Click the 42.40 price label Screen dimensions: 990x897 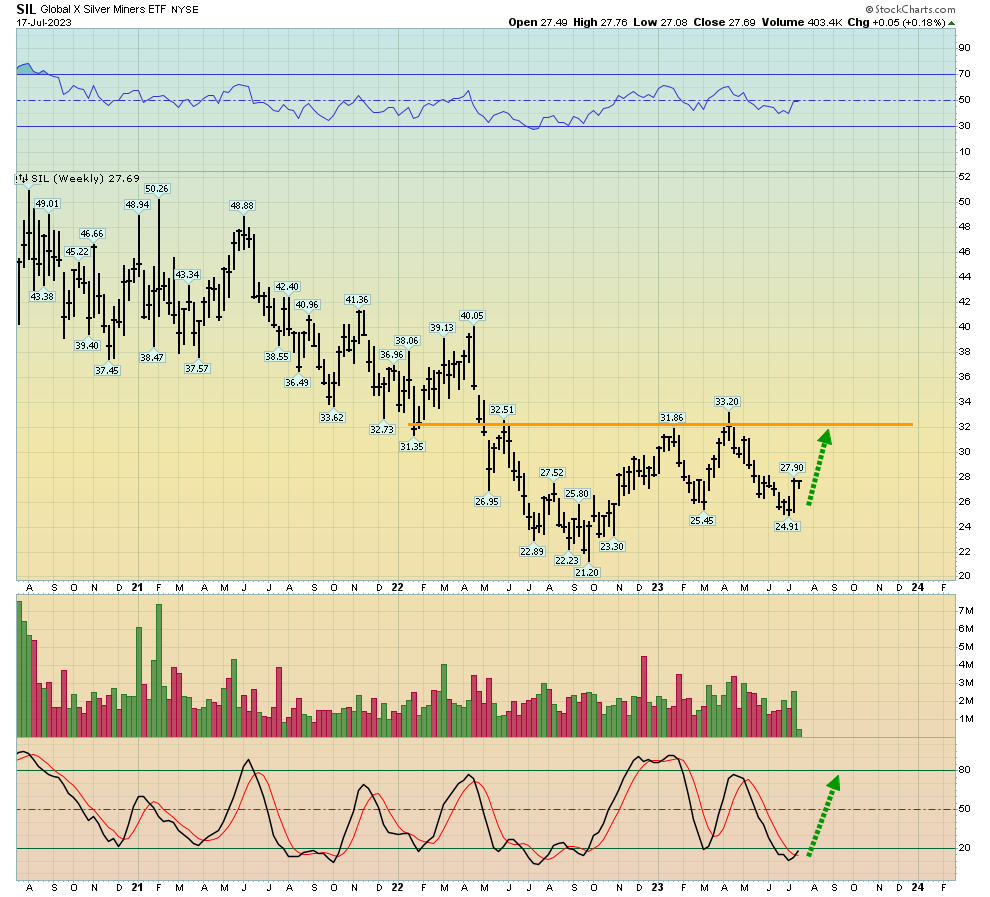click(287, 287)
